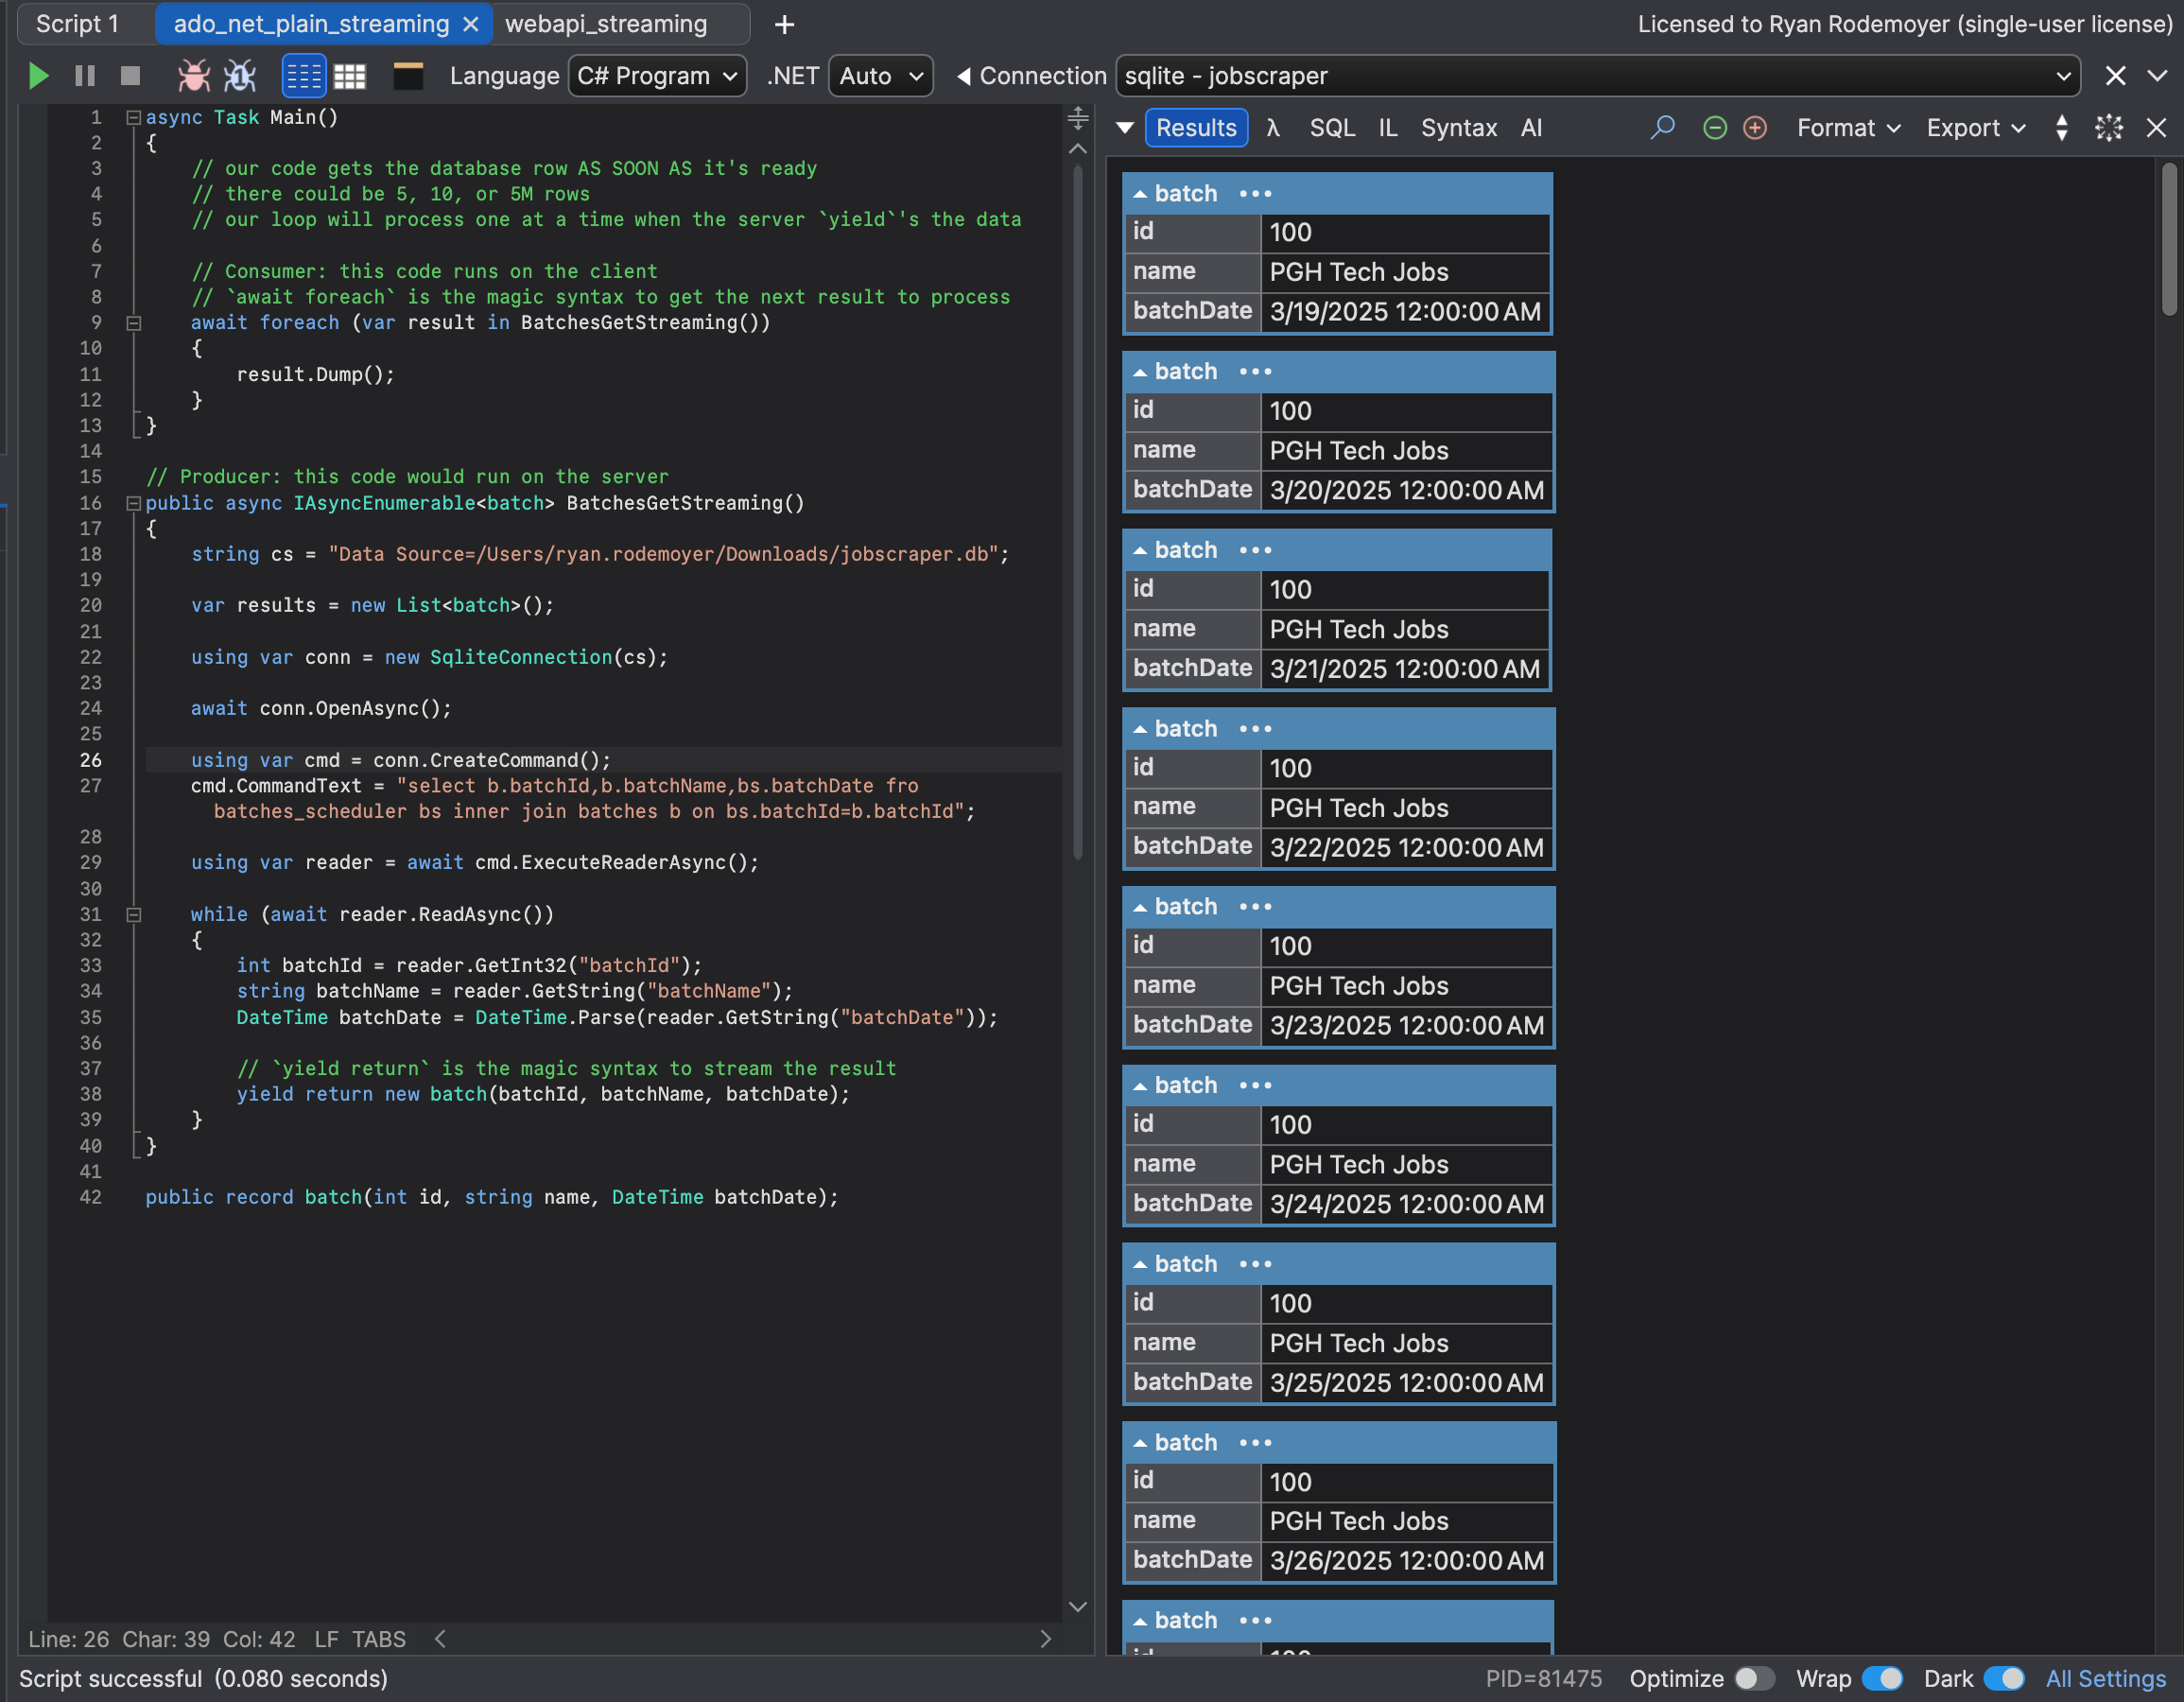The width and height of the screenshot is (2184, 1702).
Task: Toggle the results panel layout icon
Action: [x=408, y=76]
